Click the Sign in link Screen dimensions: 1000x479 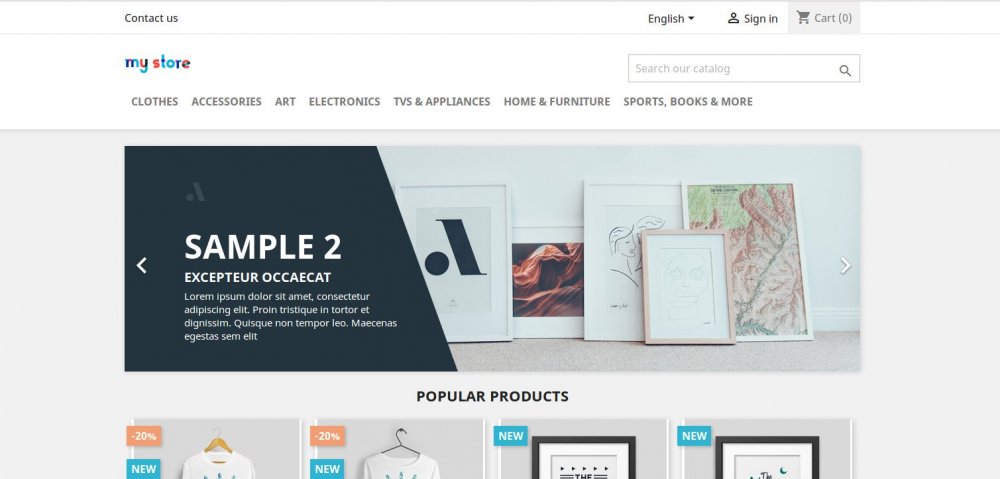(x=761, y=18)
